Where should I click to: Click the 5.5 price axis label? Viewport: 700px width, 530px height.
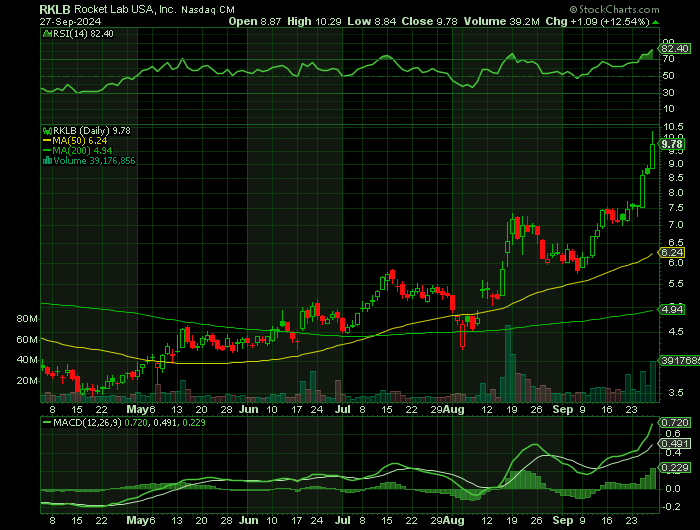tap(676, 284)
